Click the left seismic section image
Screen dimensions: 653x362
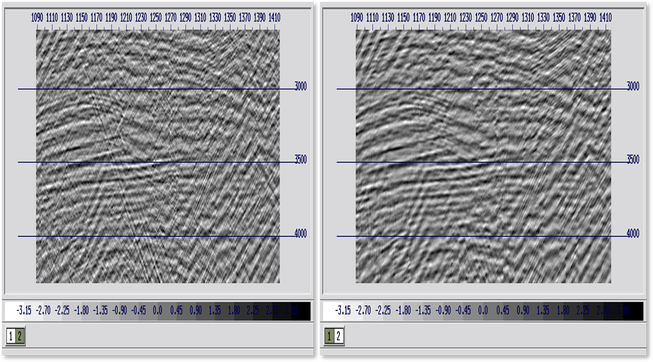(x=158, y=156)
